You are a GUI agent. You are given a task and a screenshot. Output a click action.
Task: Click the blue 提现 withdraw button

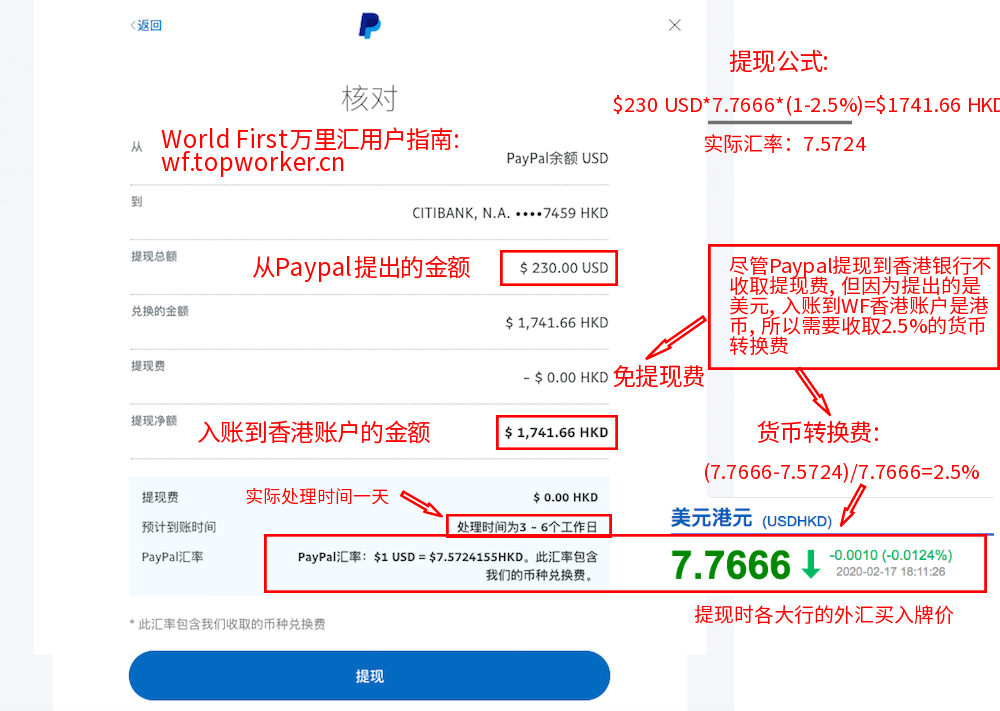[x=369, y=676]
